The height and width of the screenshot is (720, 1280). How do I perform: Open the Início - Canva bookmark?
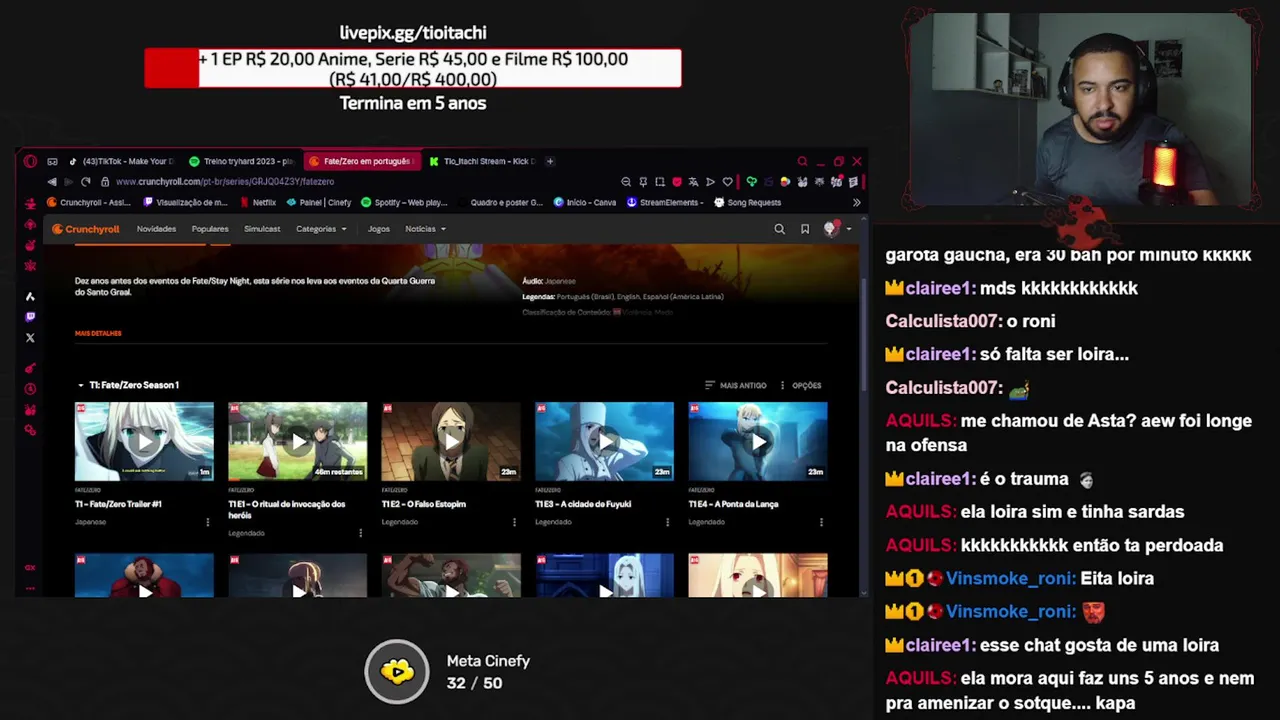tap(585, 202)
